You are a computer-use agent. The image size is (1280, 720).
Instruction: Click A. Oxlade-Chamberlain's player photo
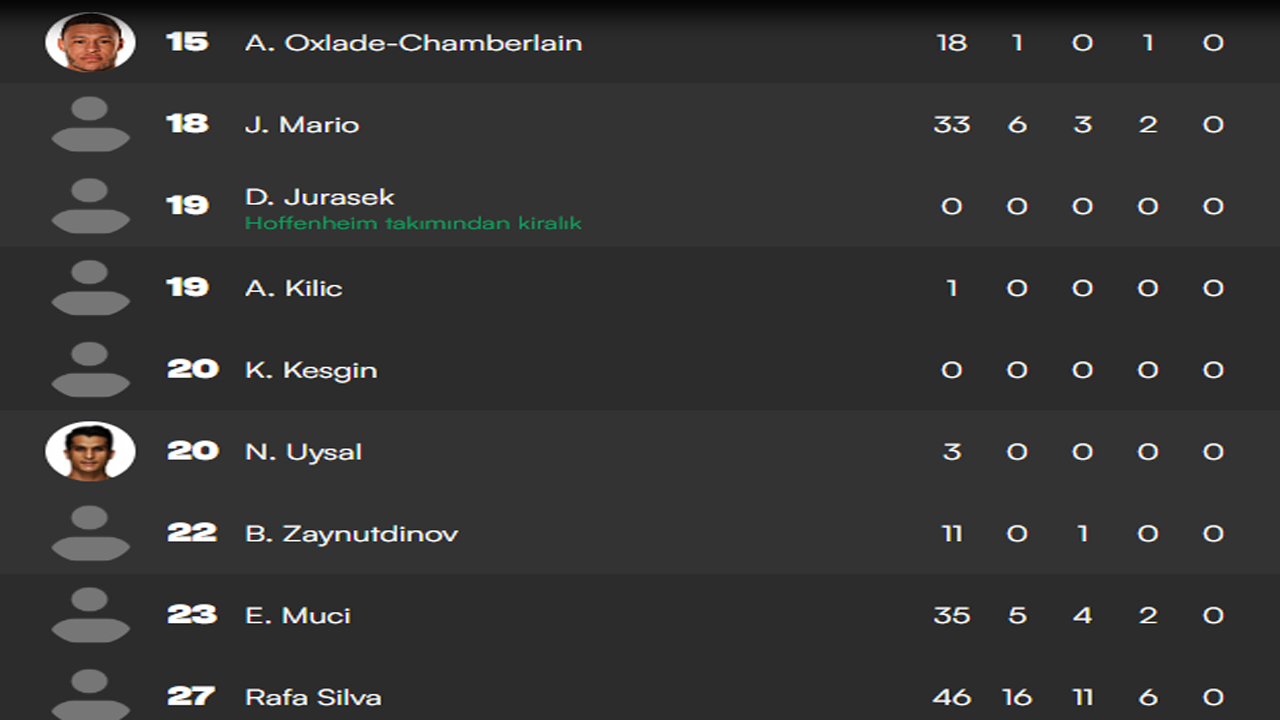point(90,42)
